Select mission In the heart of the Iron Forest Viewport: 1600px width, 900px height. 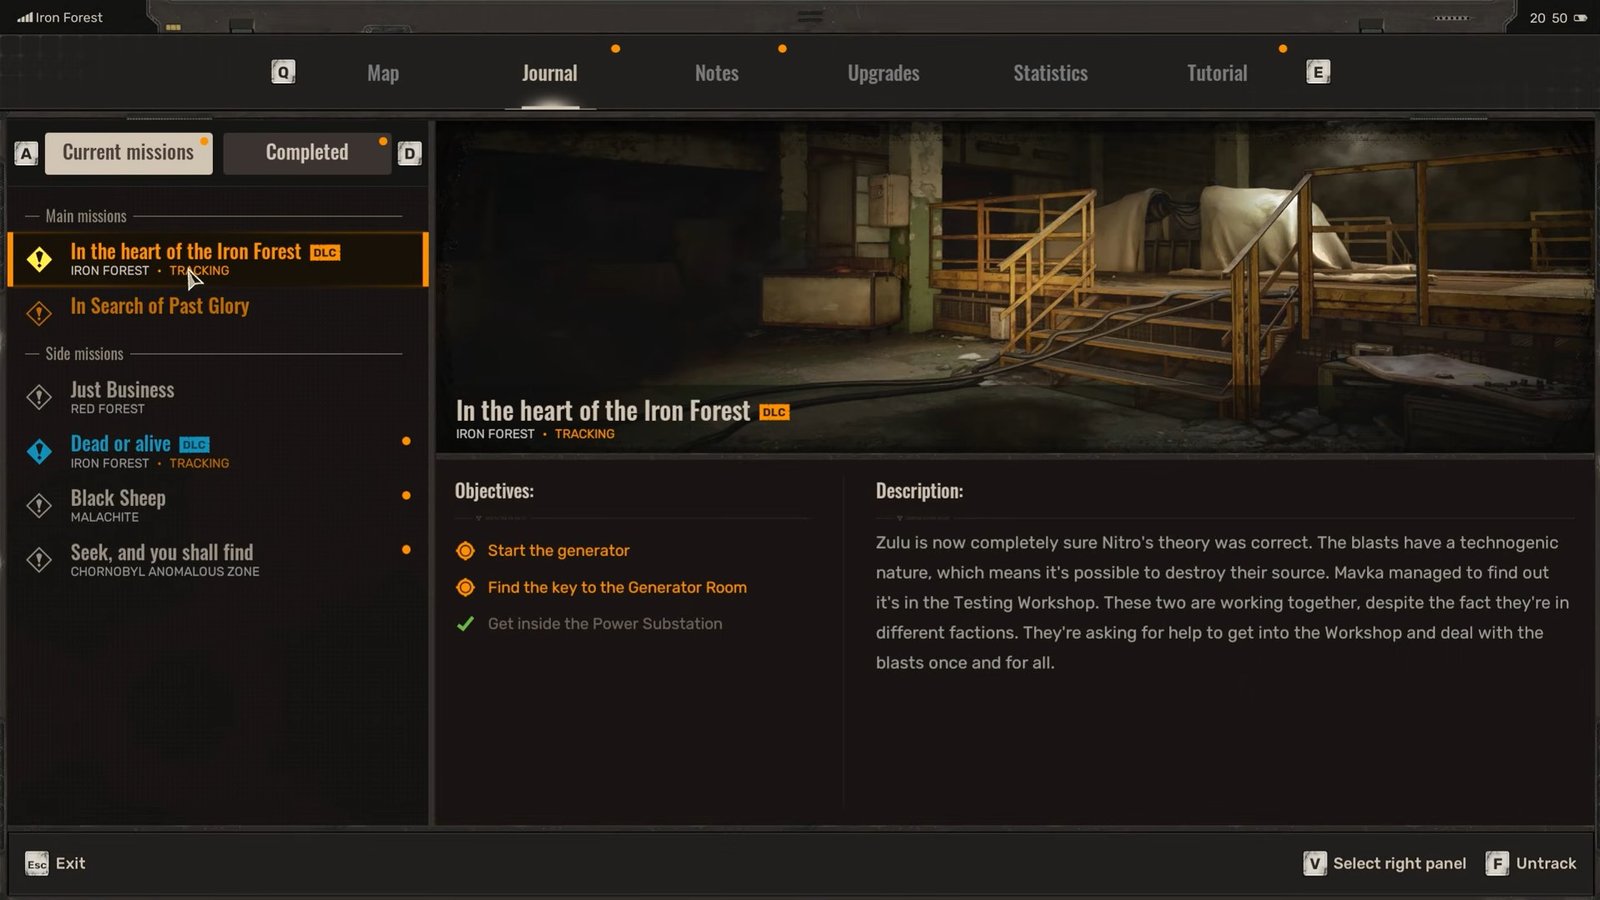tap(218, 259)
